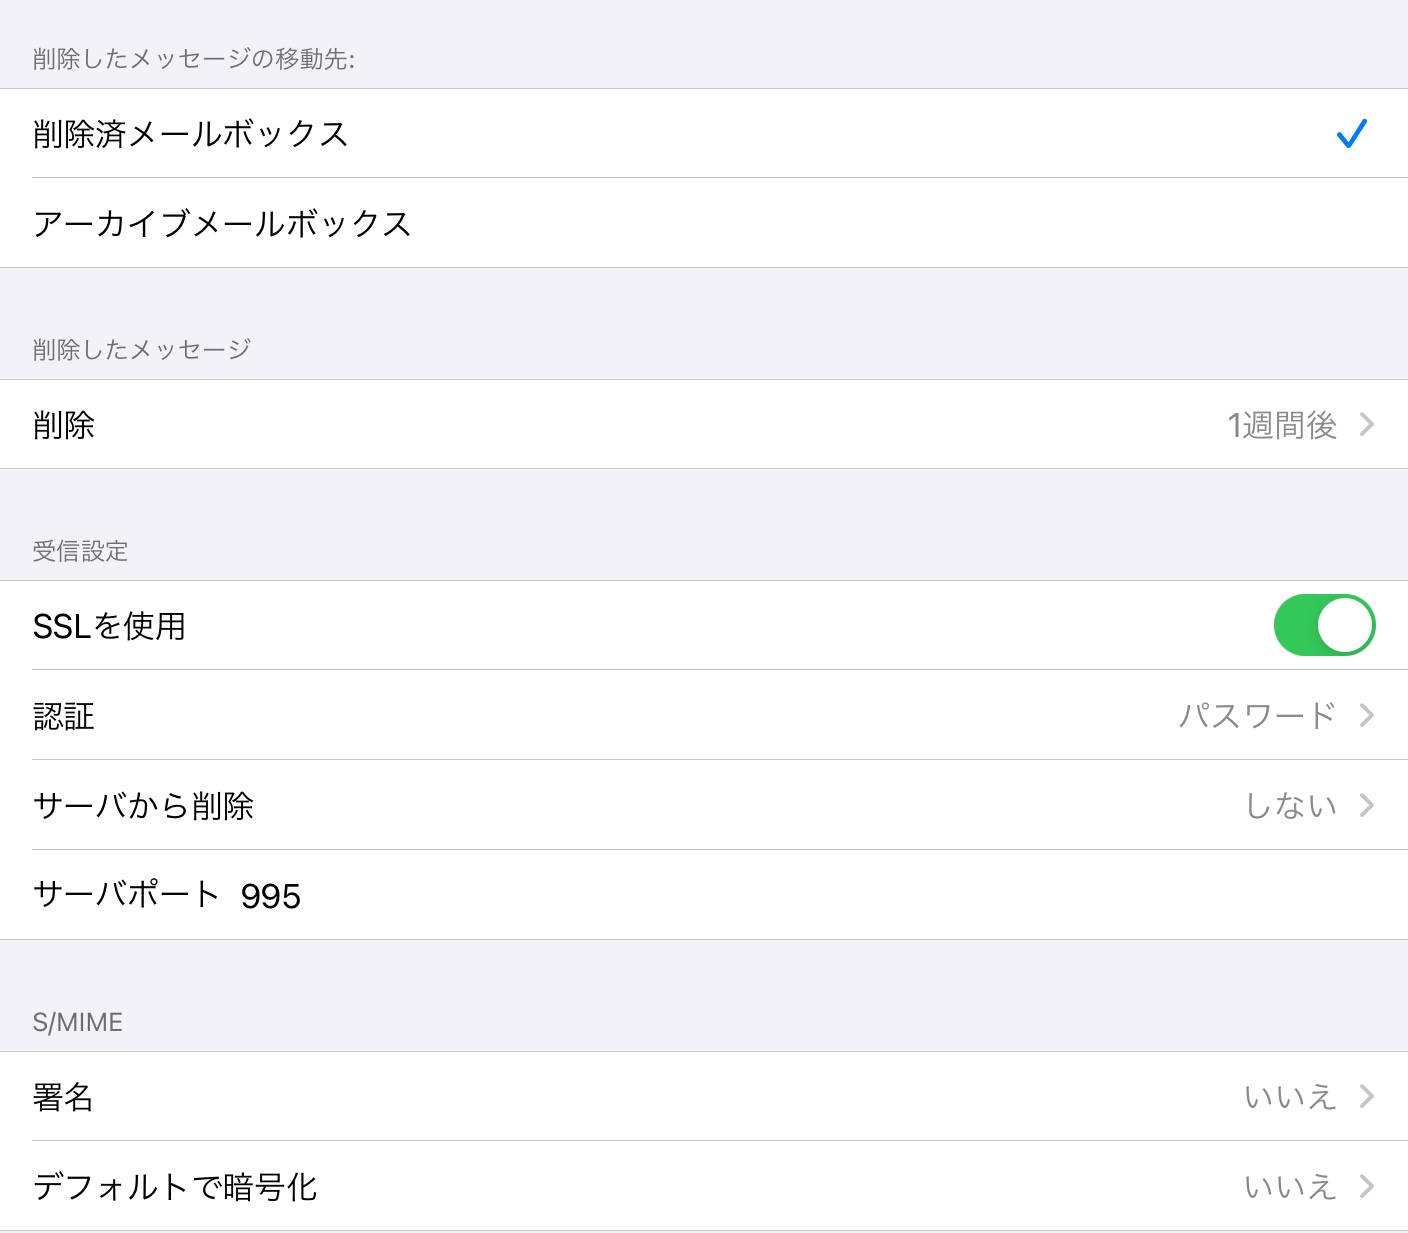Edit the サーバポート field value 995
Image resolution: width=1408 pixels, height=1233 pixels.
tap(271, 896)
